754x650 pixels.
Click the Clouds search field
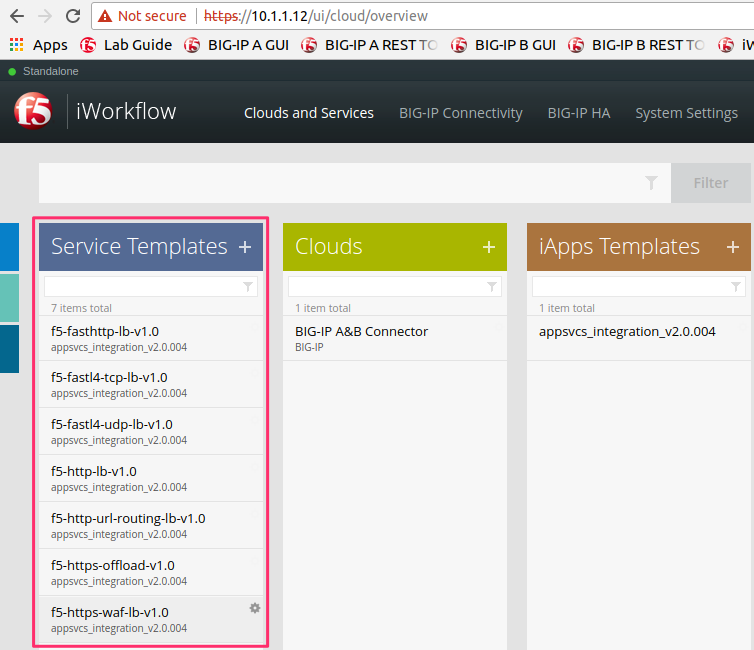395,287
